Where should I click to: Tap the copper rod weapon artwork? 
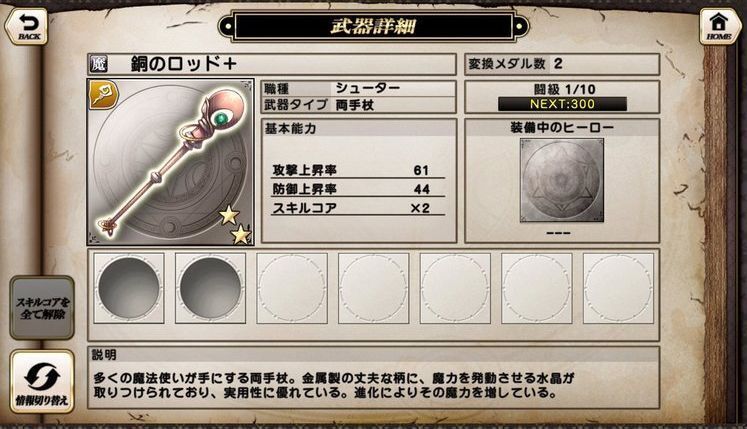click(x=170, y=163)
